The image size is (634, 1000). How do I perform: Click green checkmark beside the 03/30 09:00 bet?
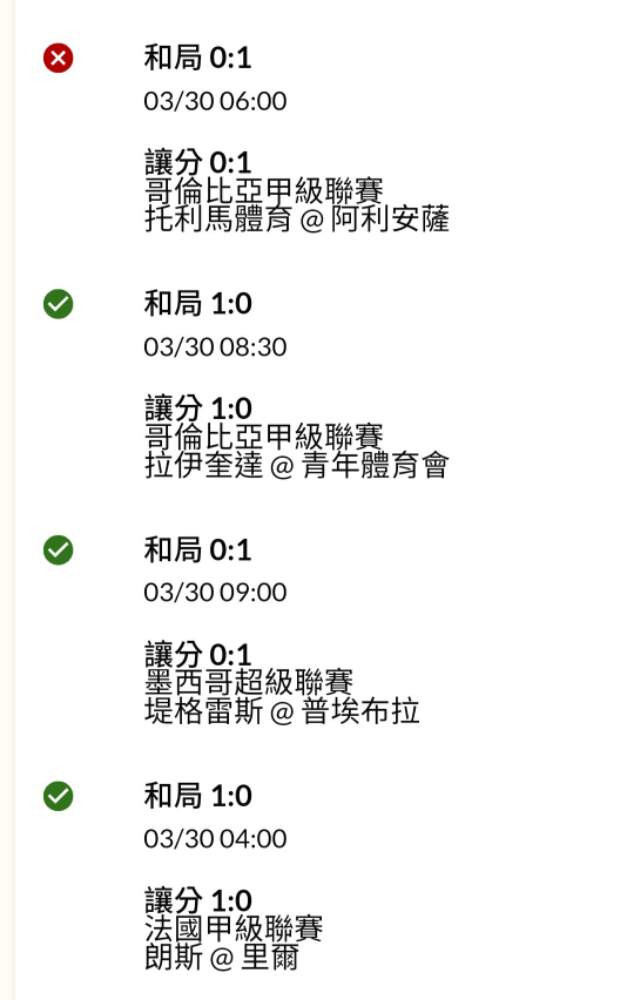pos(59,549)
